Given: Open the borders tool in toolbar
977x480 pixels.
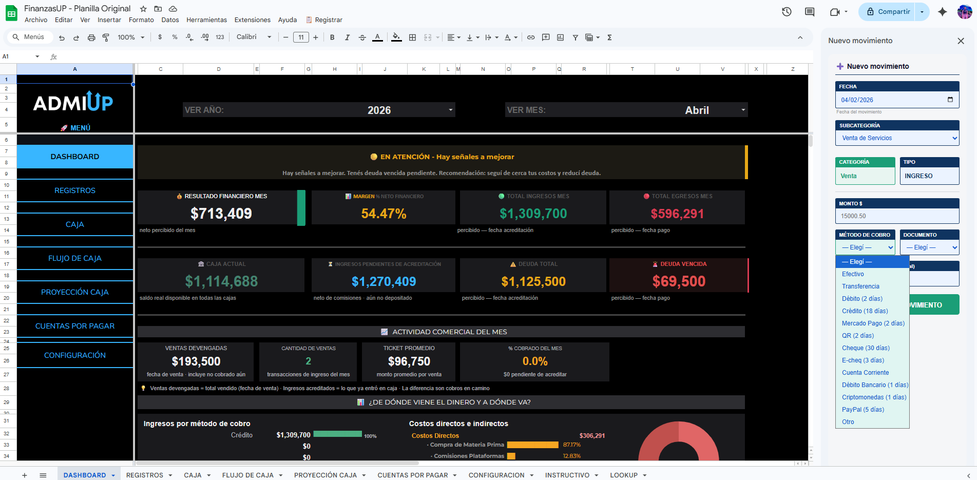Looking at the screenshot, I should coord(414,37).
